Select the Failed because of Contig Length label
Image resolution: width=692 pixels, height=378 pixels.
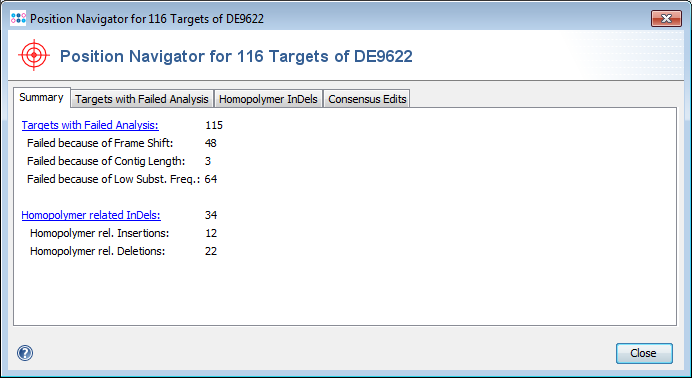[x=106, y=161]
